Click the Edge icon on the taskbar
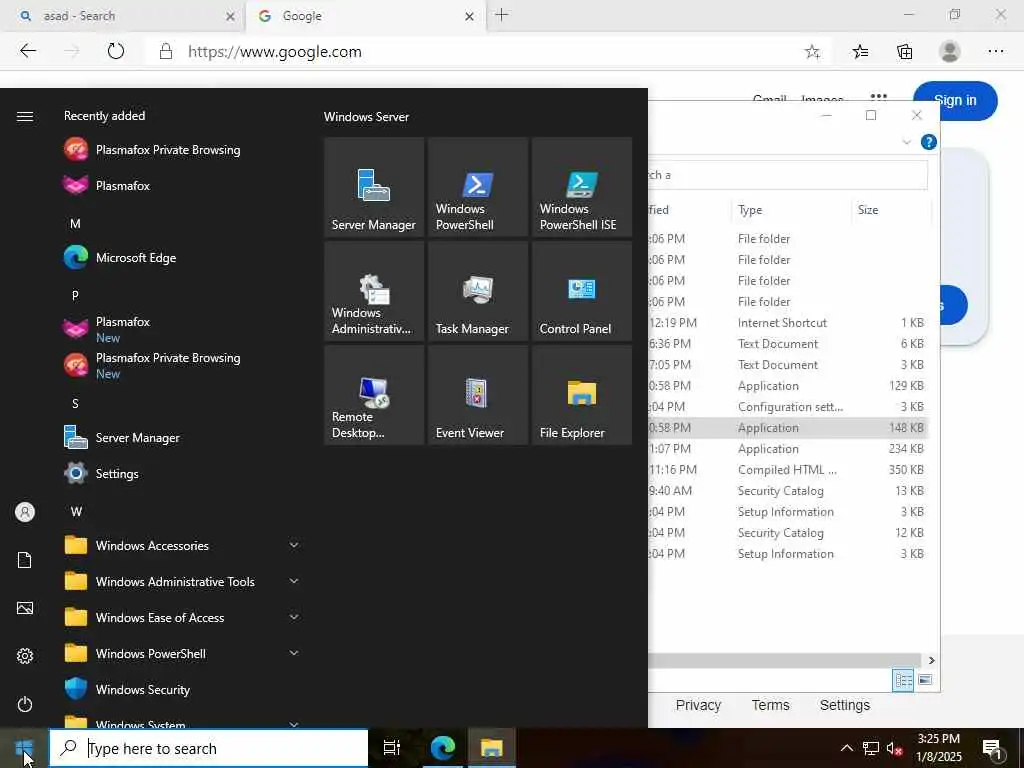This screenshot has height=768, width=1024. [443, 748]
